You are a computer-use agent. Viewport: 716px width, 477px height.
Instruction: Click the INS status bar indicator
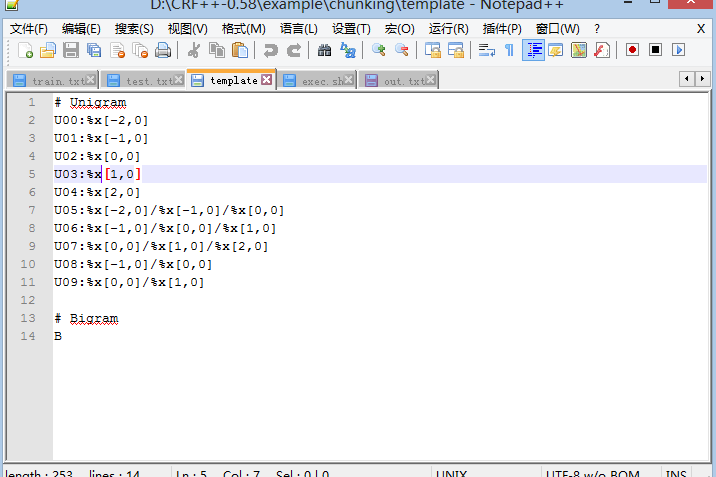point(676,474)
